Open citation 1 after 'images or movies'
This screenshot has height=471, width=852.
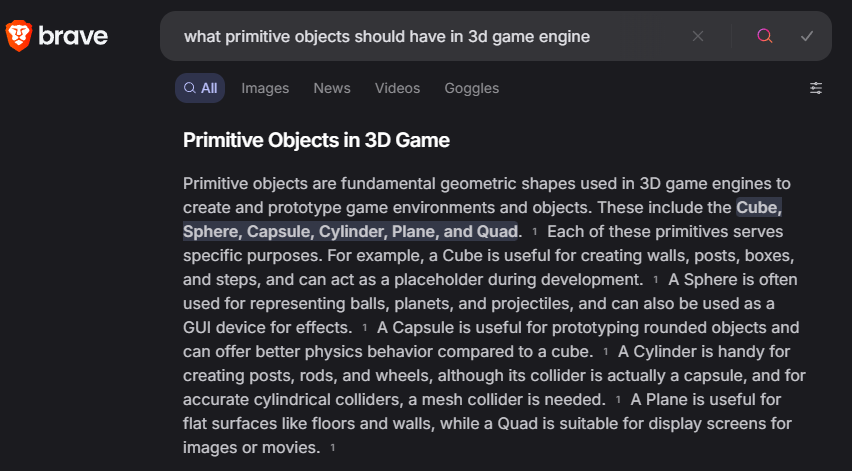click(333, 448)
